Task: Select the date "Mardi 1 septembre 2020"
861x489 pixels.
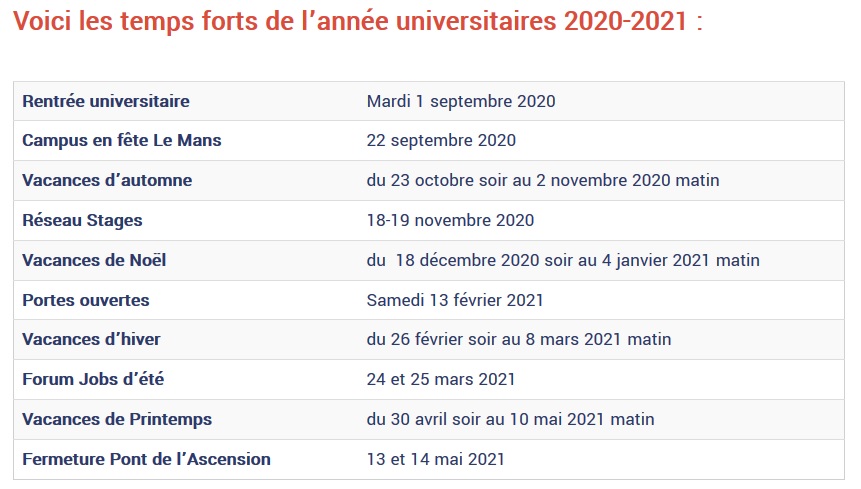Action: click(461, 101)
